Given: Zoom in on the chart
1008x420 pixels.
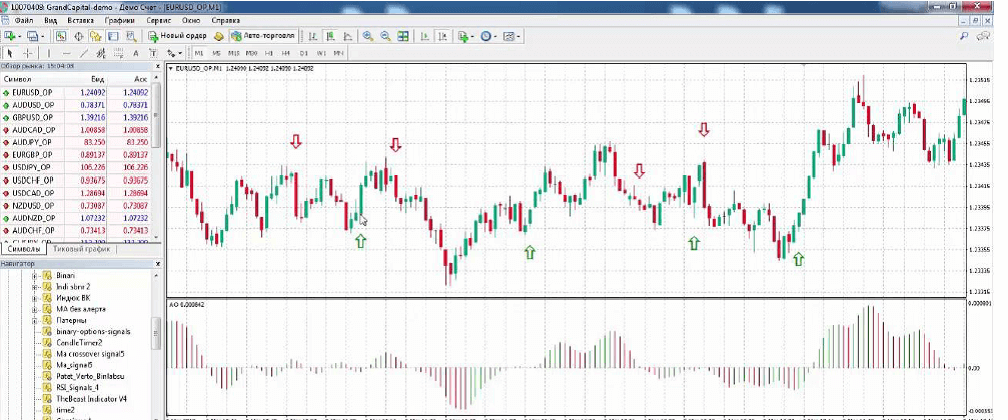Looking at the screenshot, I should click(368, 36).
